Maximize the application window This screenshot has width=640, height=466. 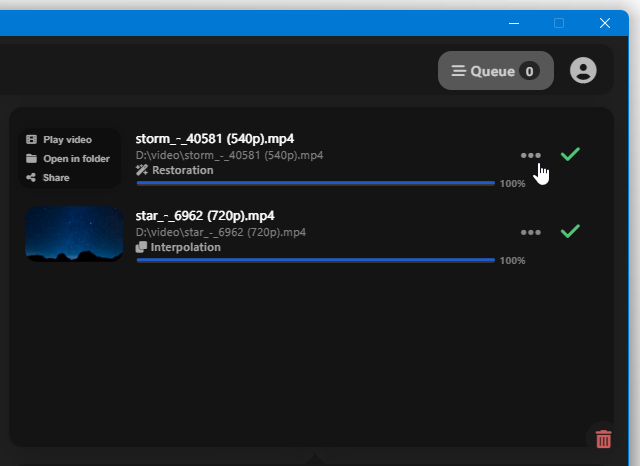click(x=559, y=23)
